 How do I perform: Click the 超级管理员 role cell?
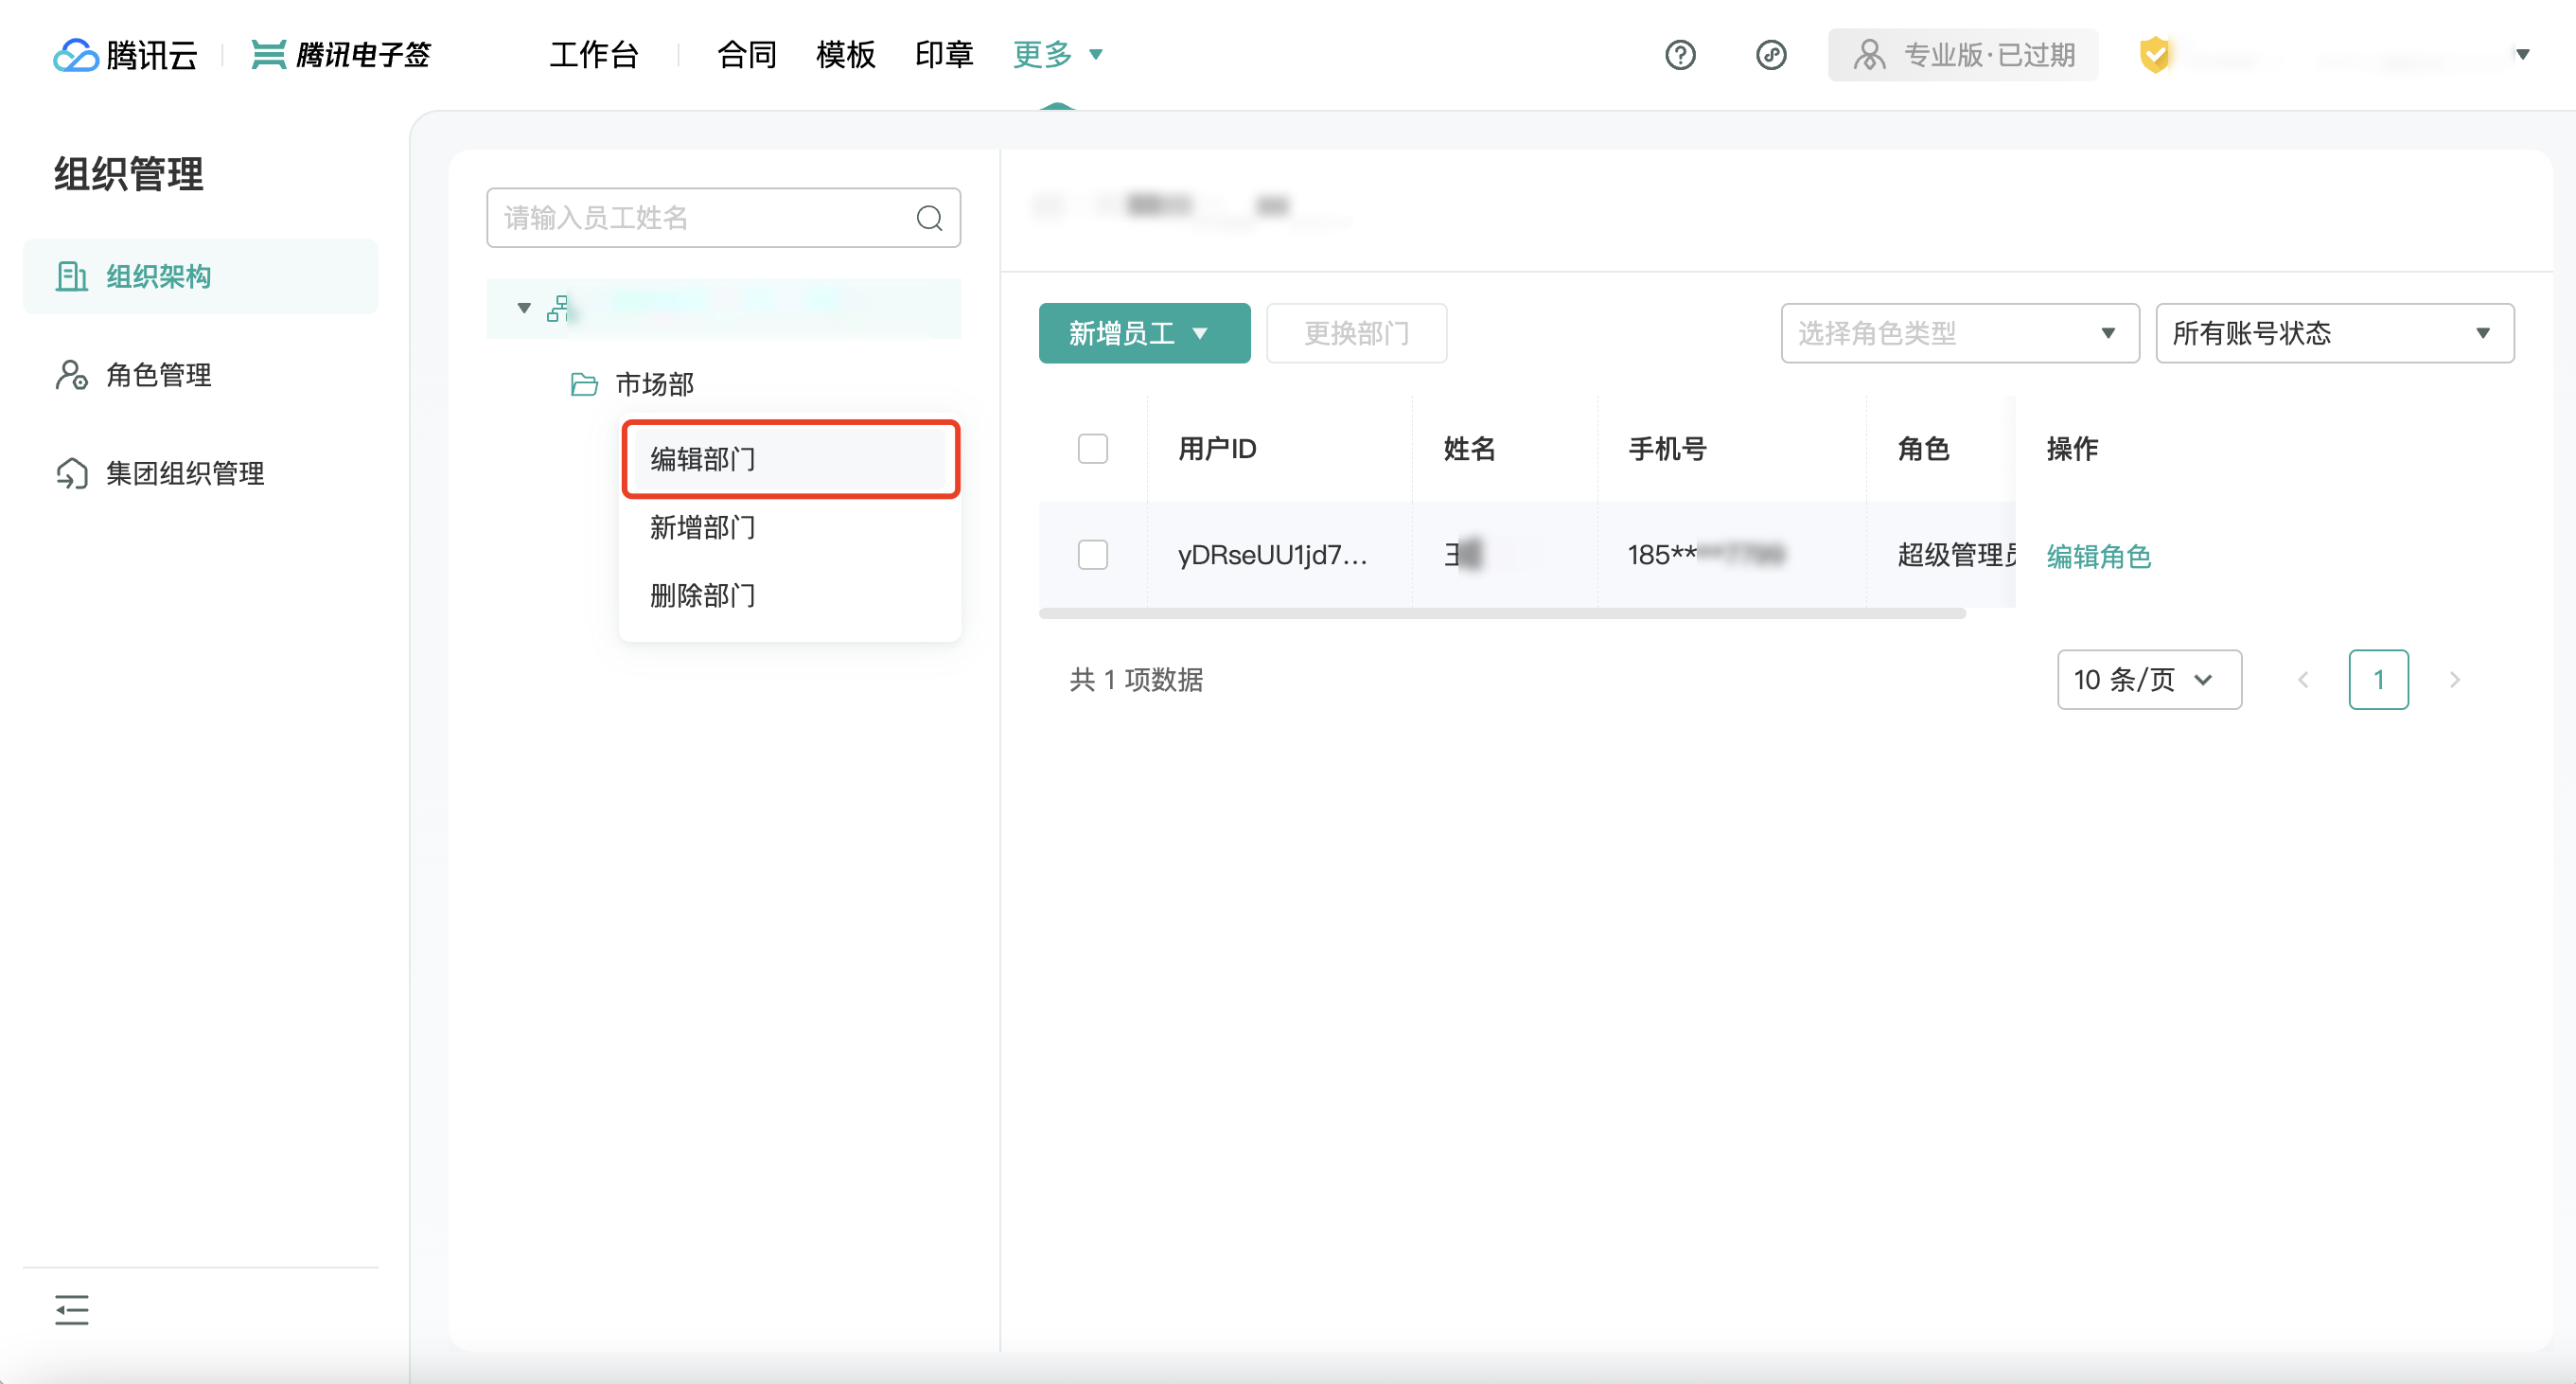pos(1956,554)
